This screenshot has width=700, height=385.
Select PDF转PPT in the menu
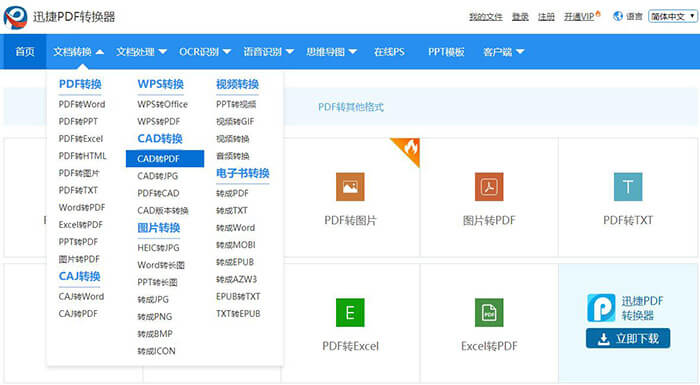click(78, 121)
